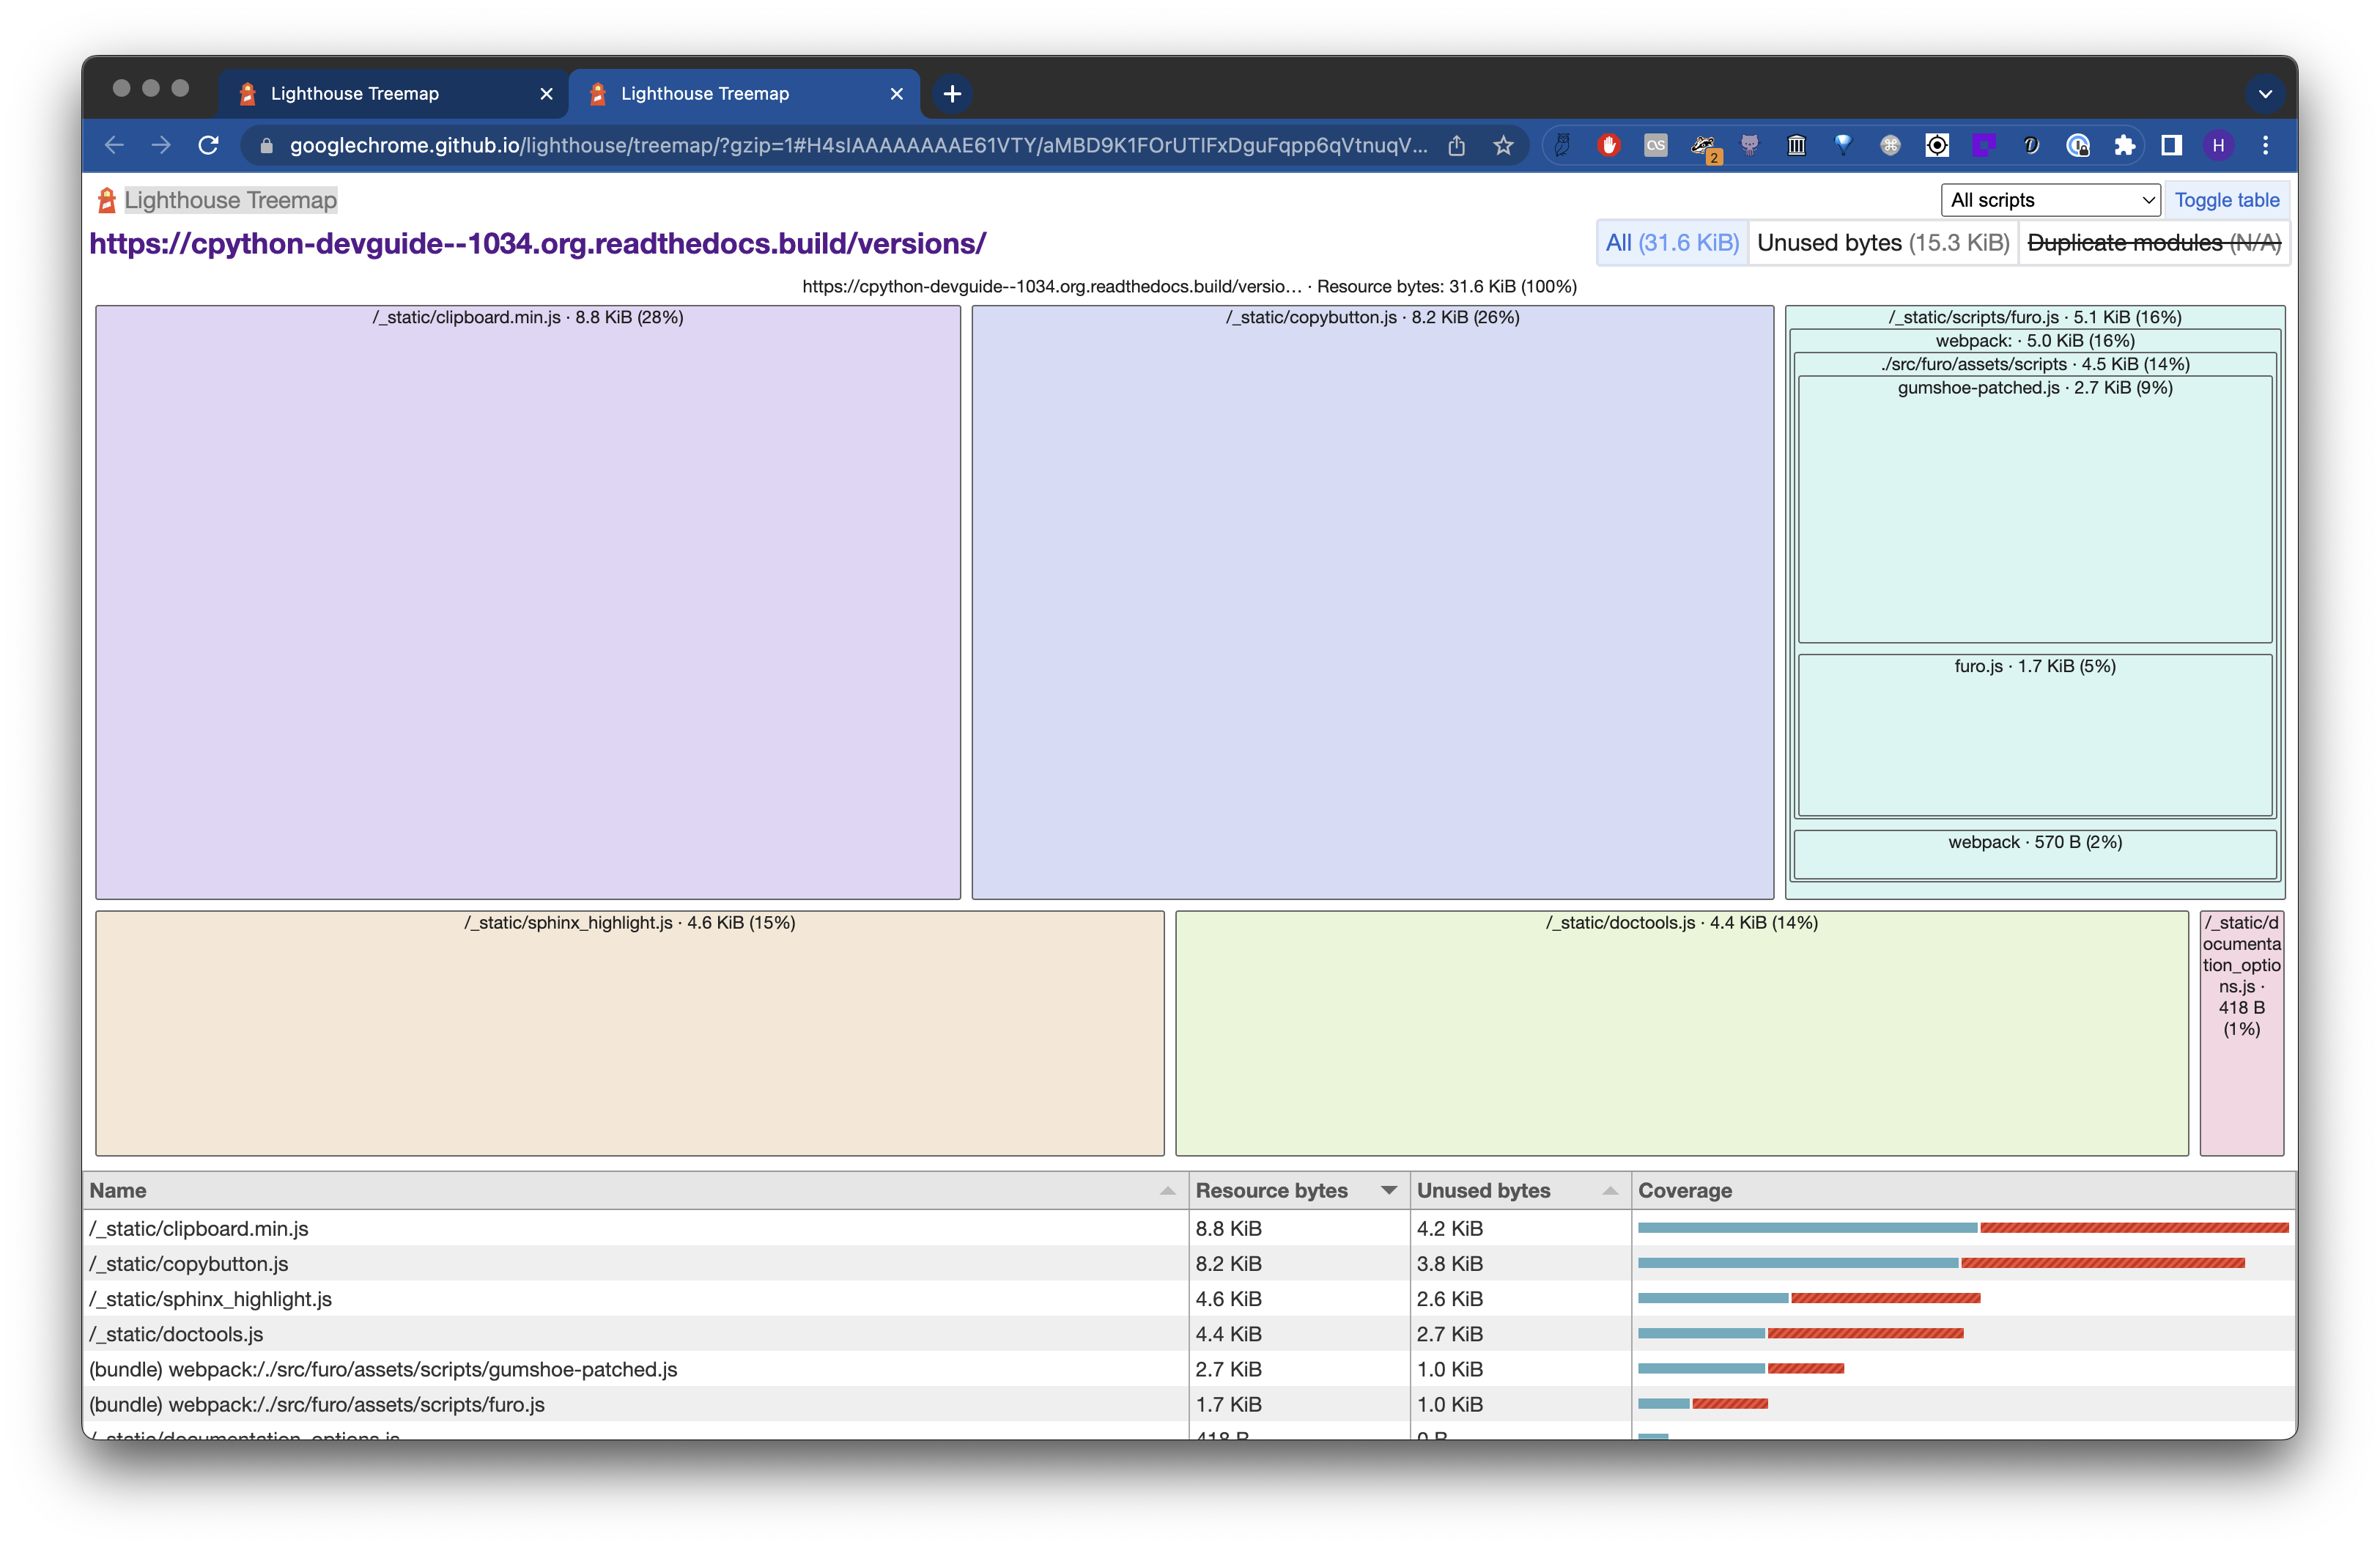Viewport: 2380px width, 1548px height.
Task: Open the command-key symbol extension icon
Action: coord(1890,146)
